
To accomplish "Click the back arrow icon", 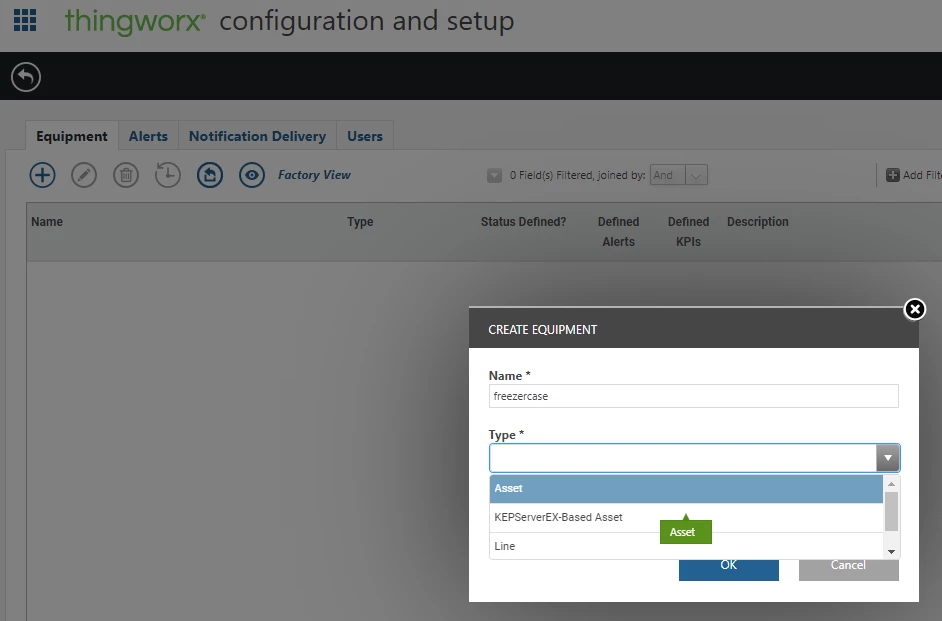I will [26, 77].
